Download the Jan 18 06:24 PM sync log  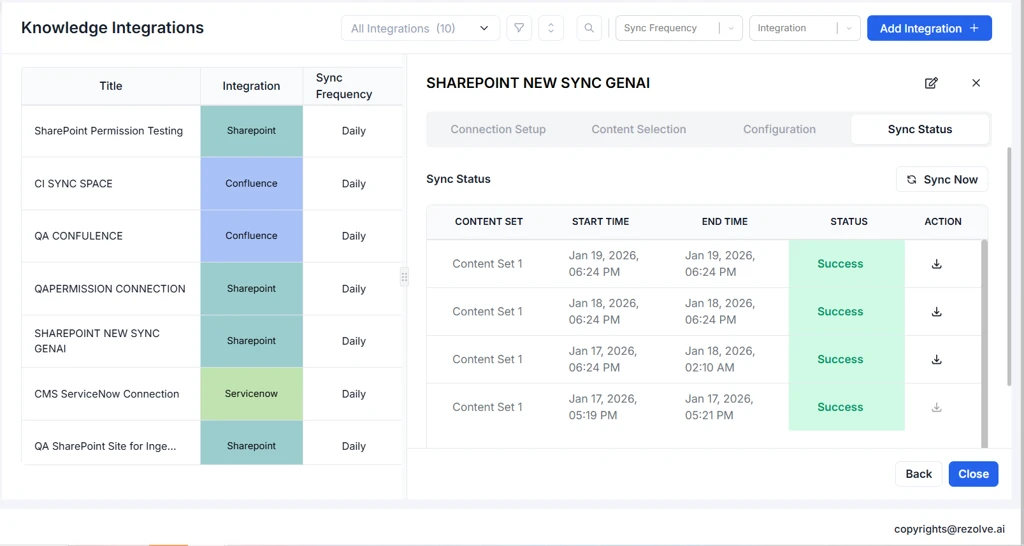tap(937, 312)
